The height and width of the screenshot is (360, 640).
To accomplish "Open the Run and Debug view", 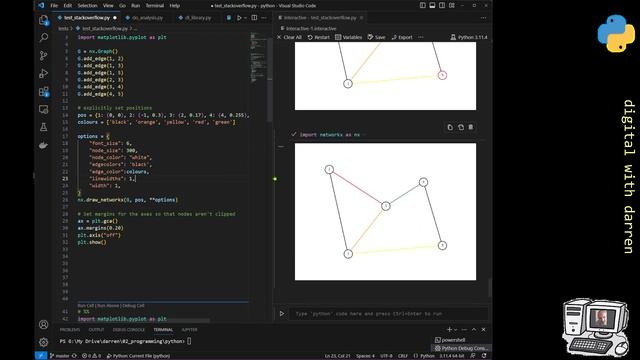I will coord(43,73).
